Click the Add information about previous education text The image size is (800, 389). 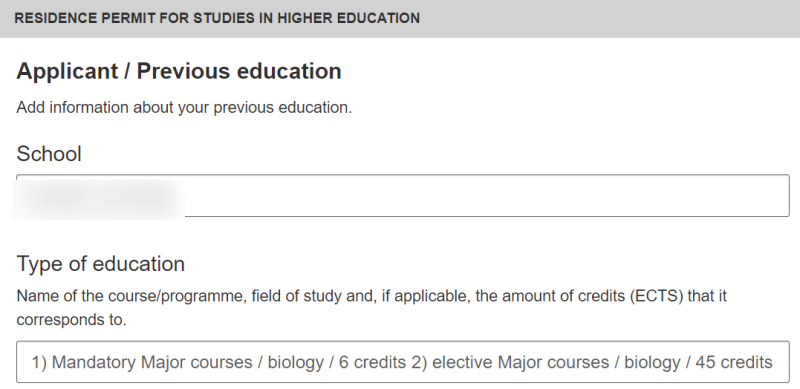tap(184, 108)
